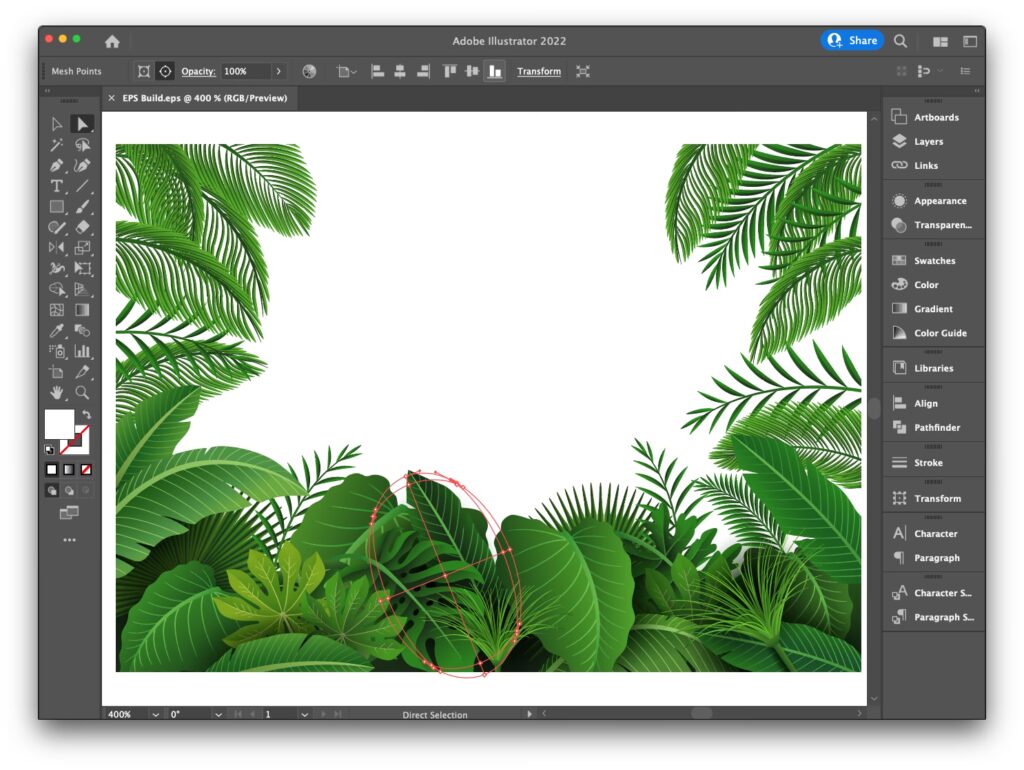Viewport: 1024px width, 770px height.
Task: Toggle the None fill mode button
Action: (x=86, y=469)
